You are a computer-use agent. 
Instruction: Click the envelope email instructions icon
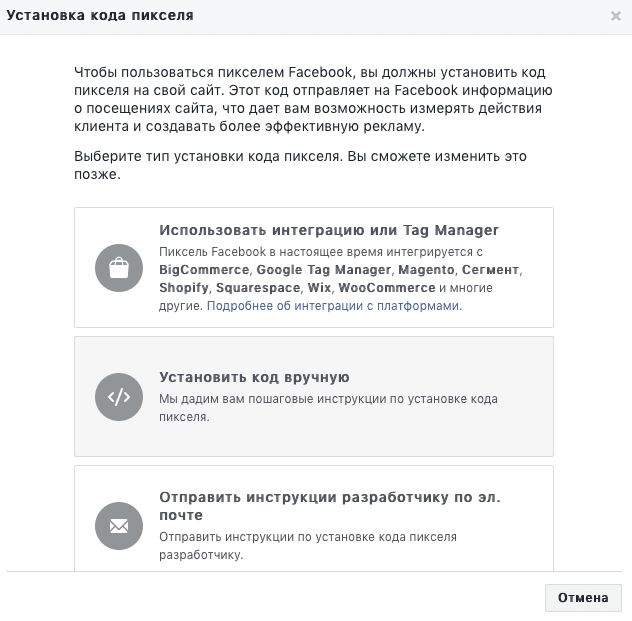[x=119, y=526]
